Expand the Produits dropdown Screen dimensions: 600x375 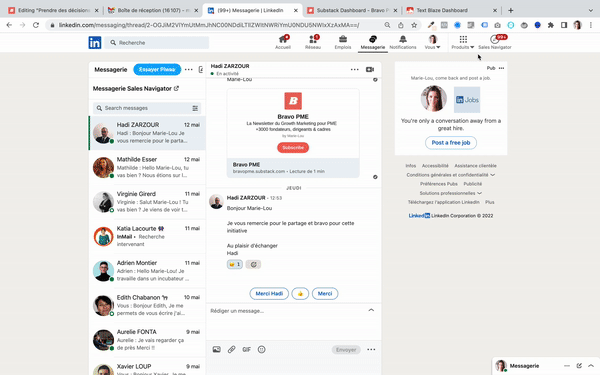(x=463, y=42)
